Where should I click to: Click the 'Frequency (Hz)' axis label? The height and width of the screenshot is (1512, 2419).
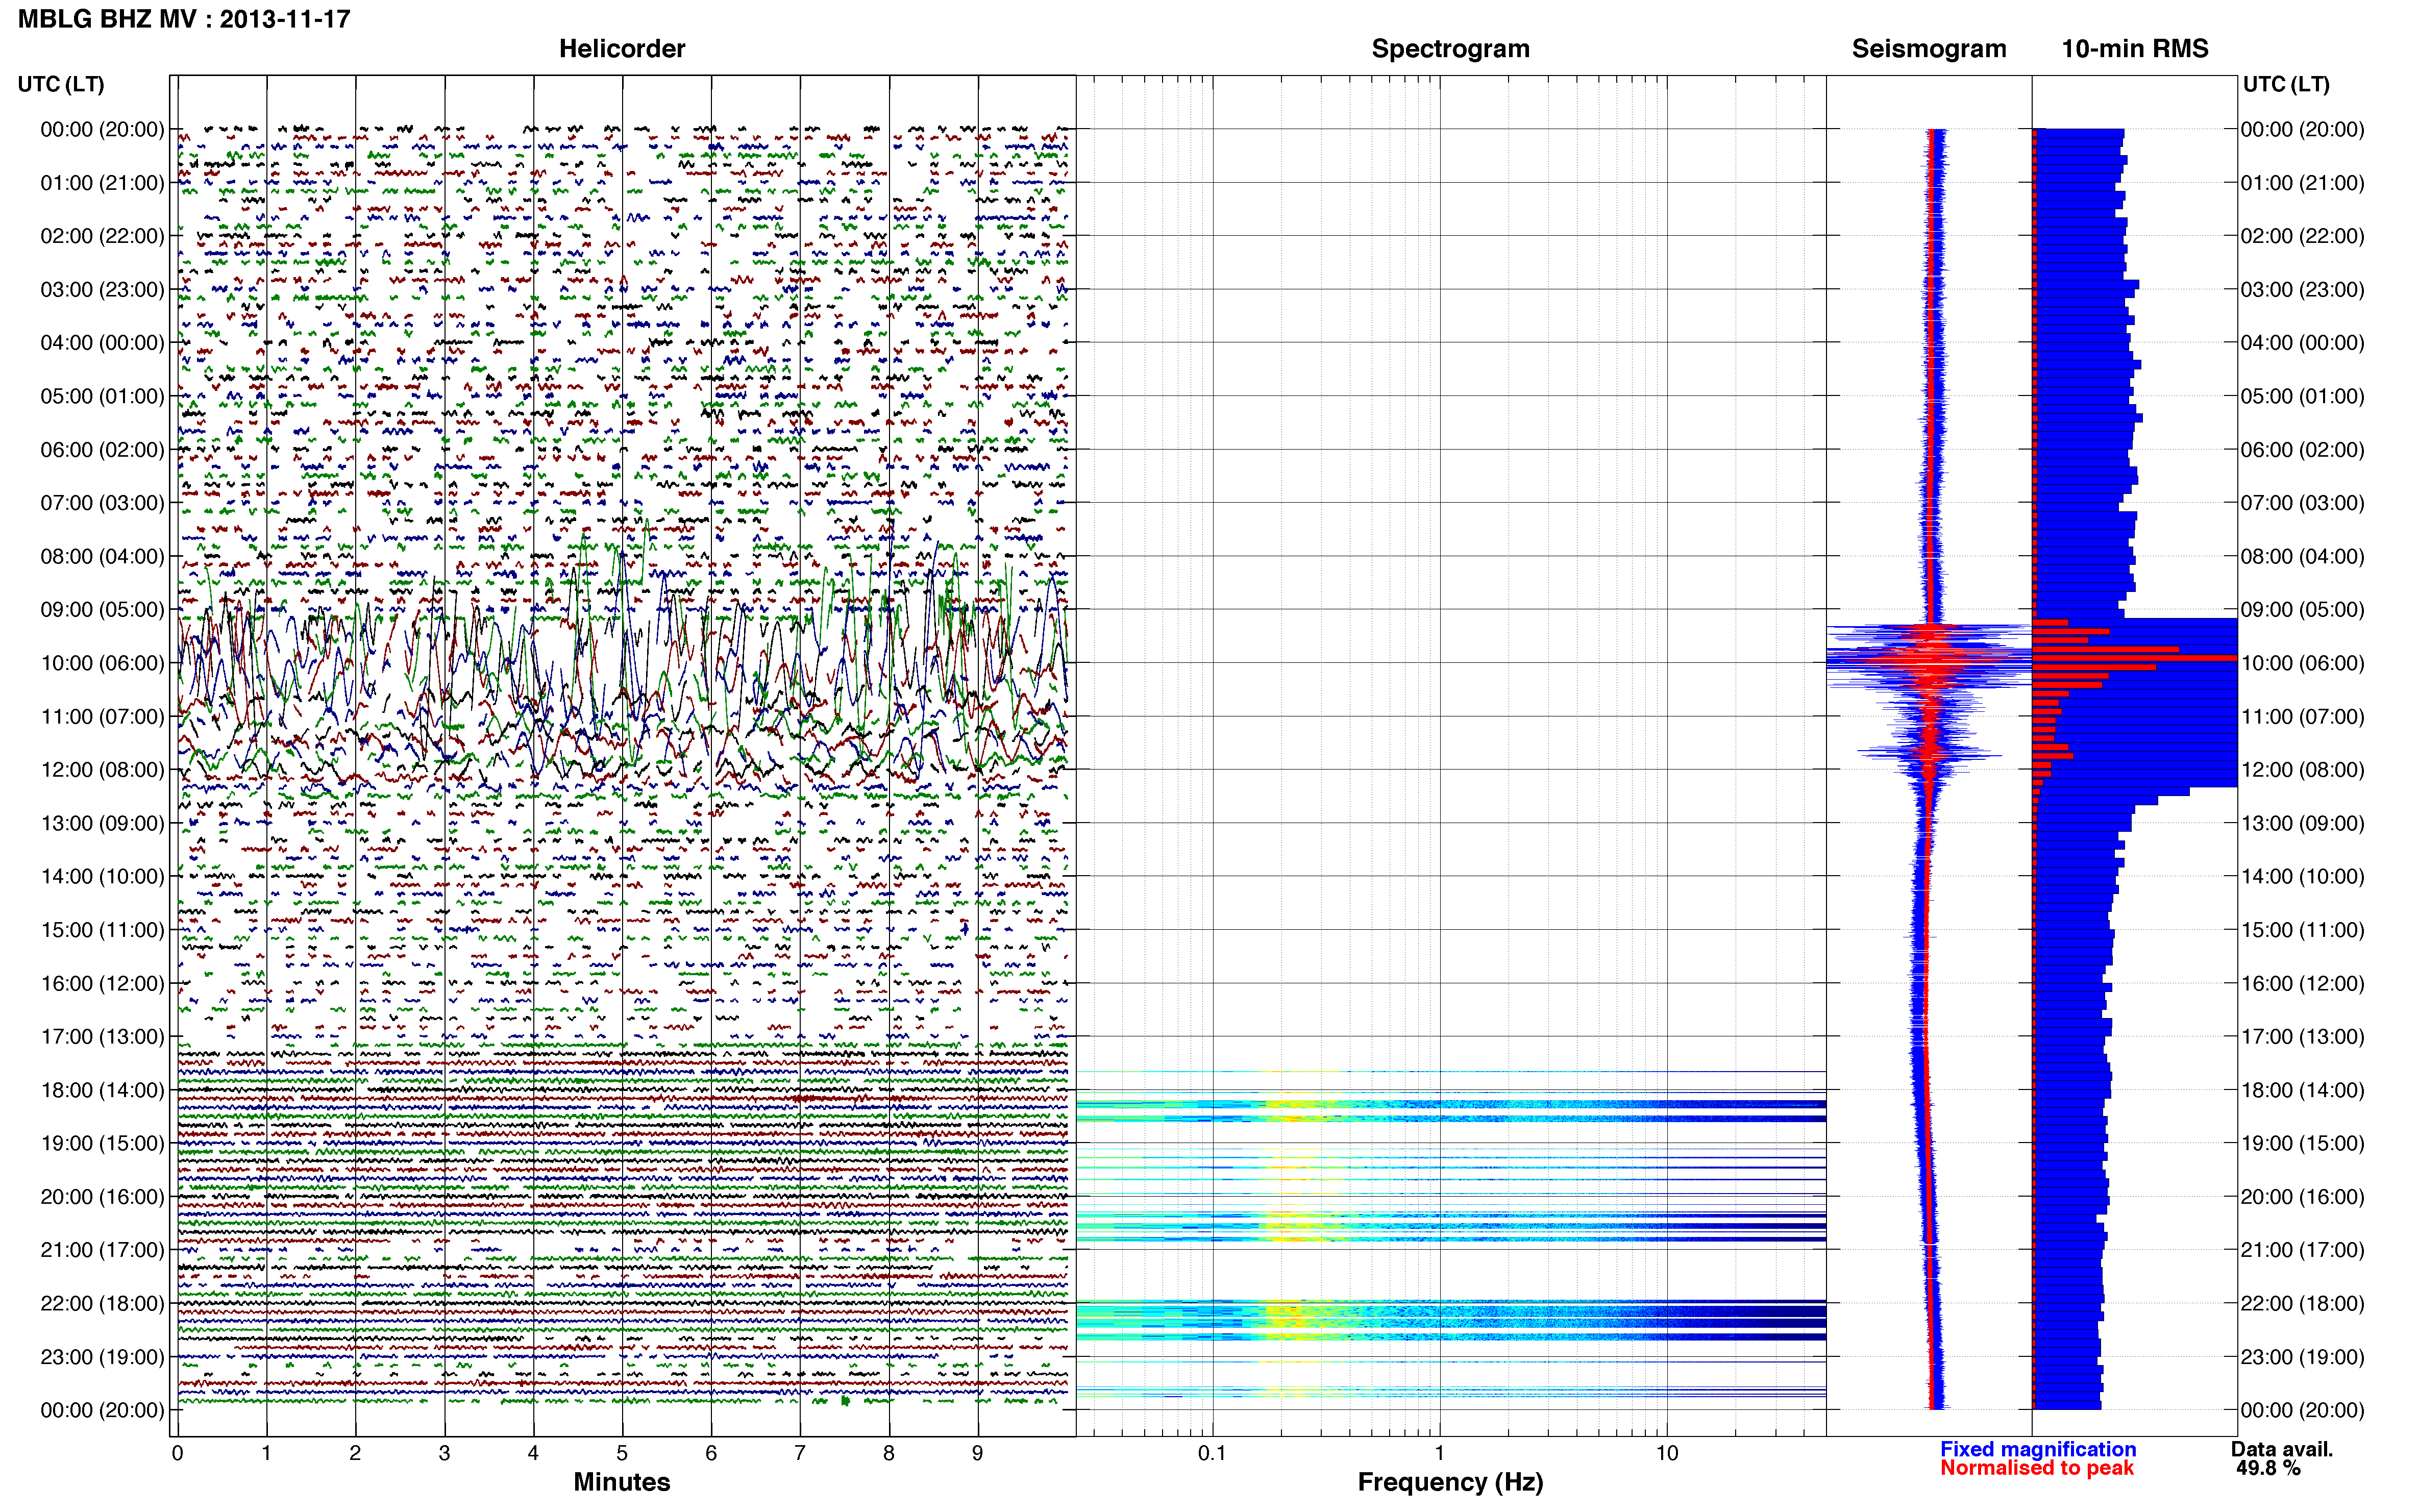(x=1450, y=1482)
